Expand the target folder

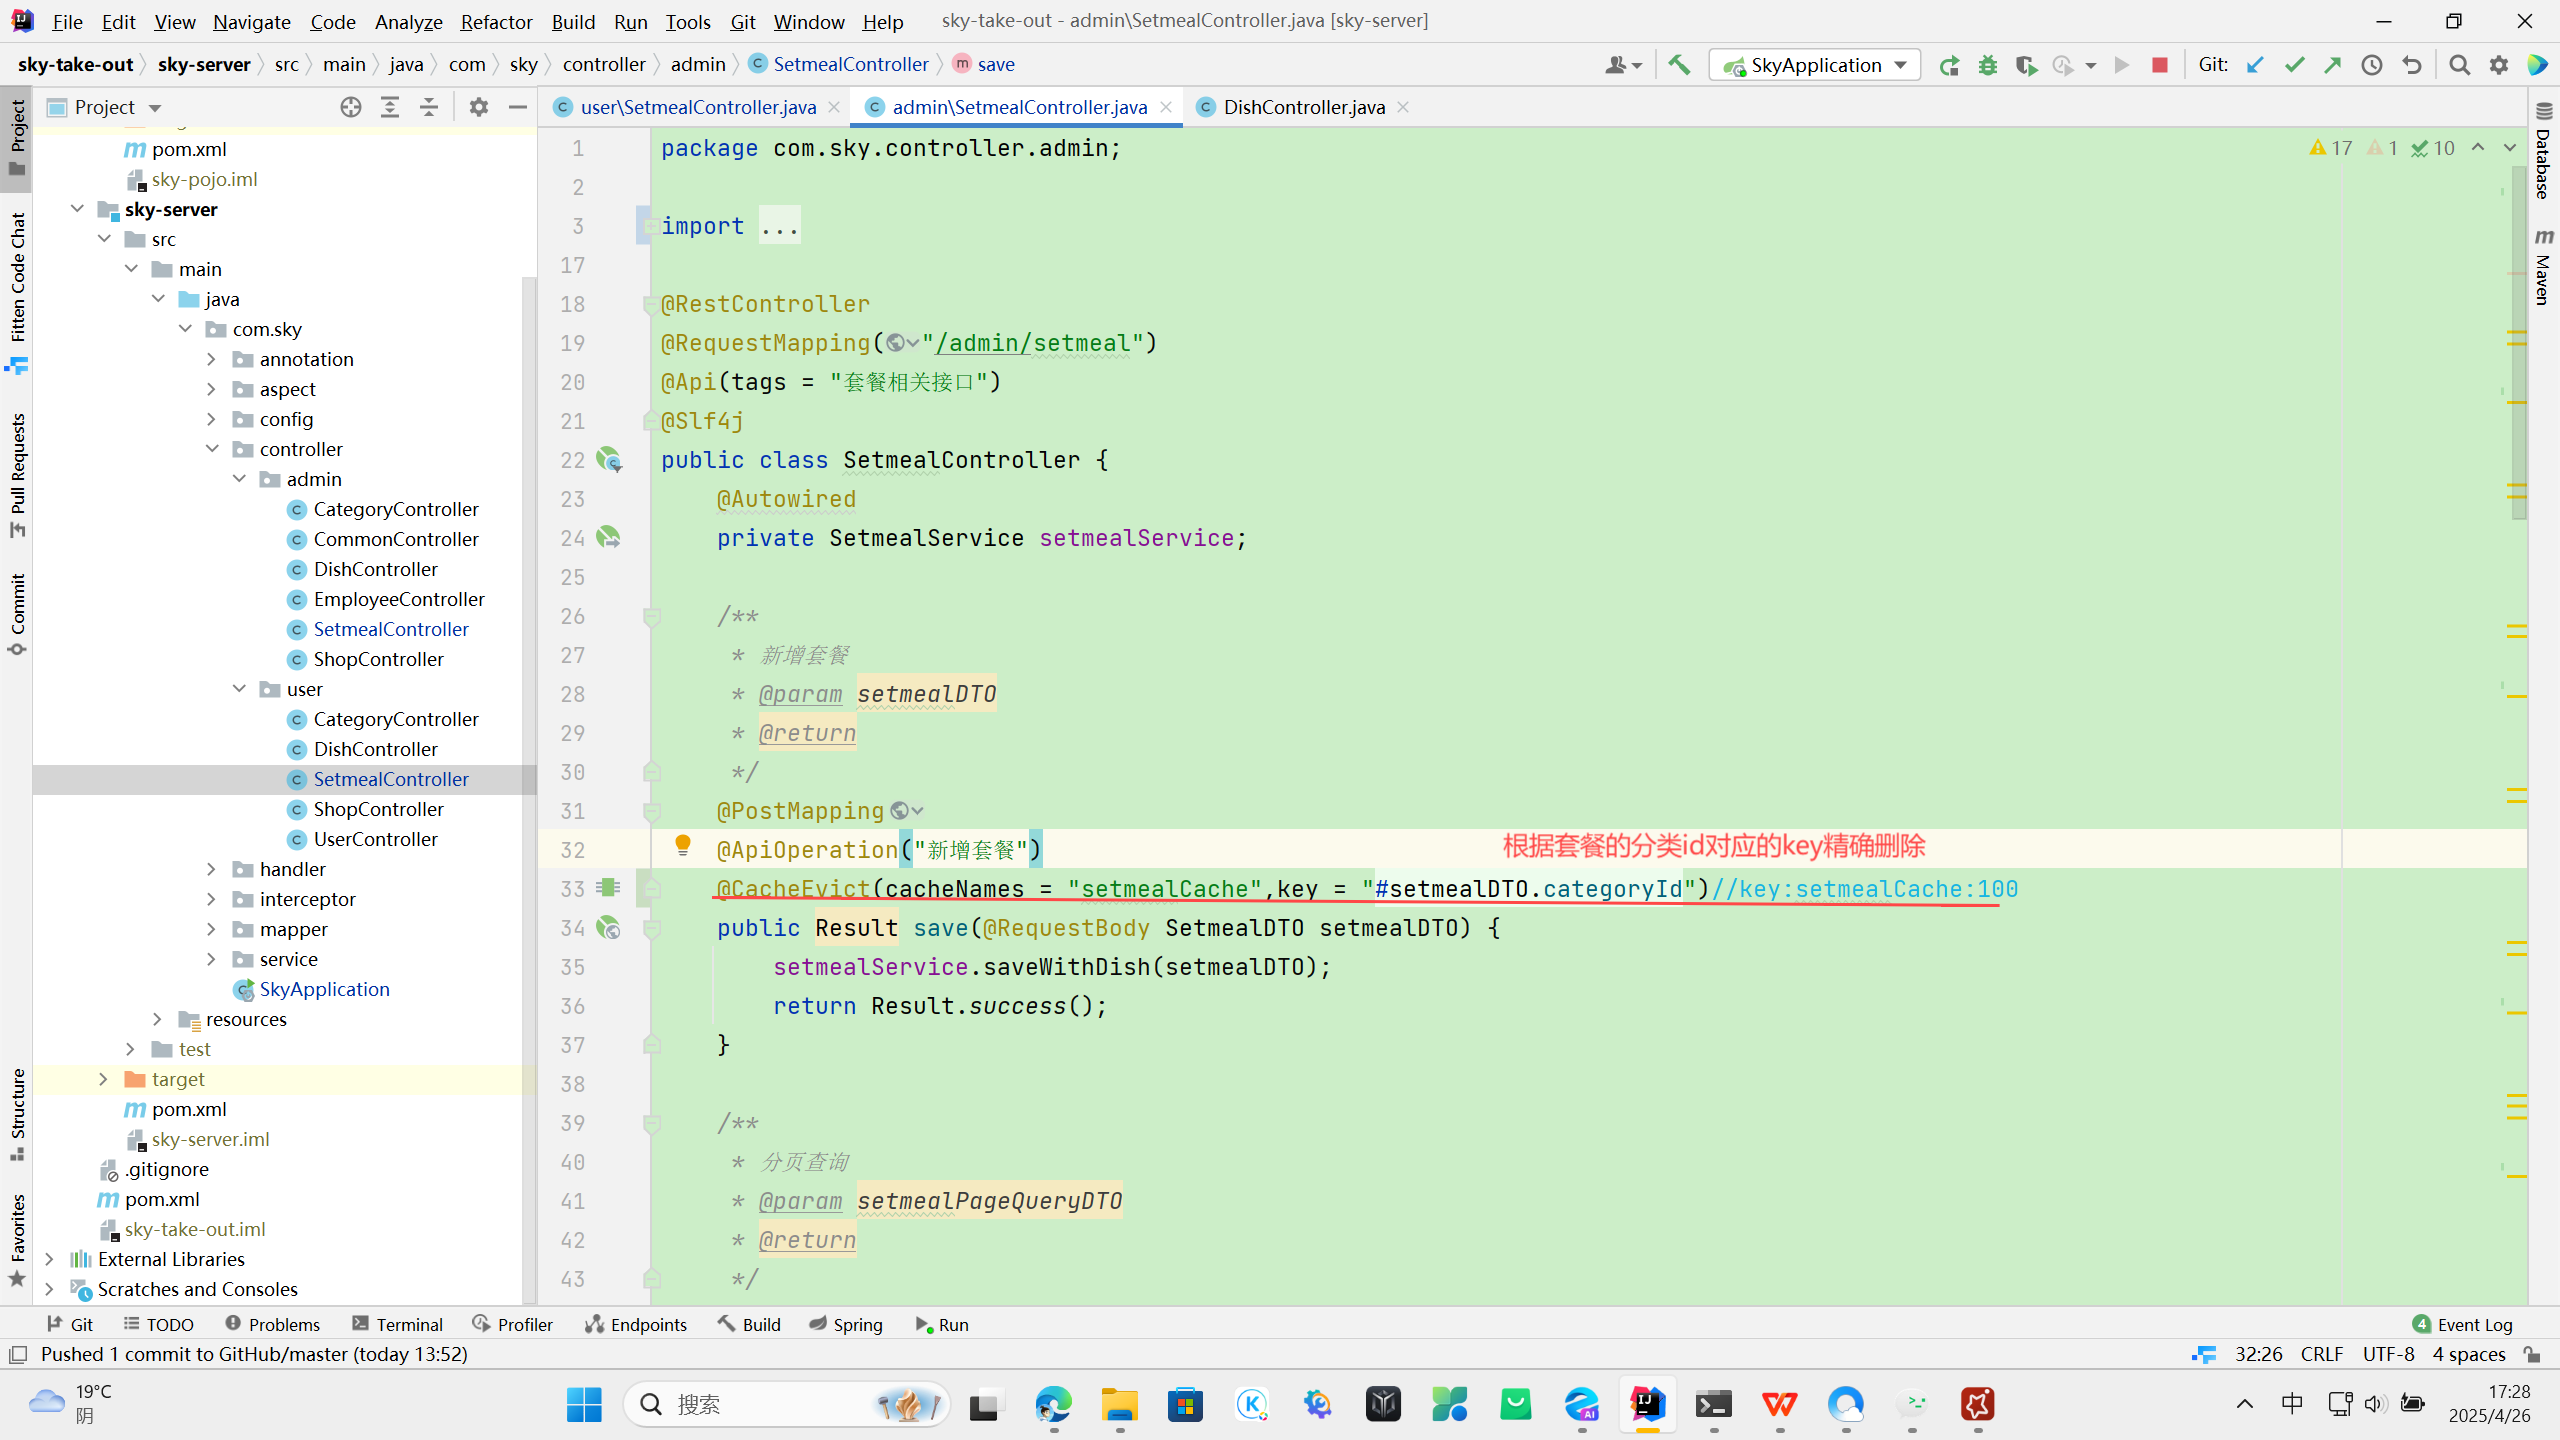click(x=103, y=1079)
